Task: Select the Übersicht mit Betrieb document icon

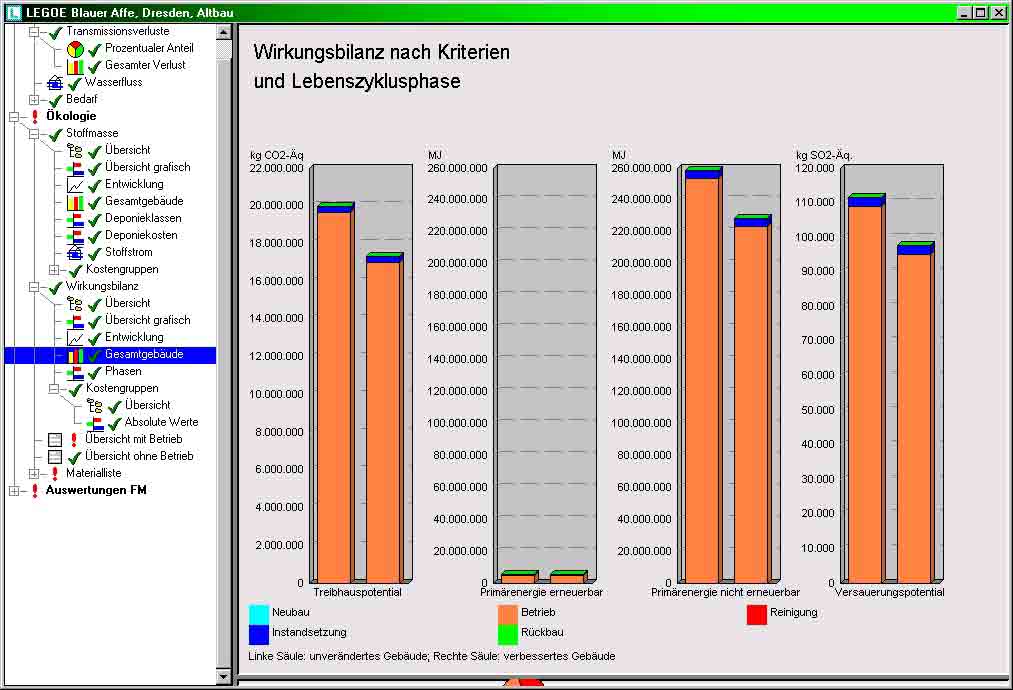Action: point(55,438)
